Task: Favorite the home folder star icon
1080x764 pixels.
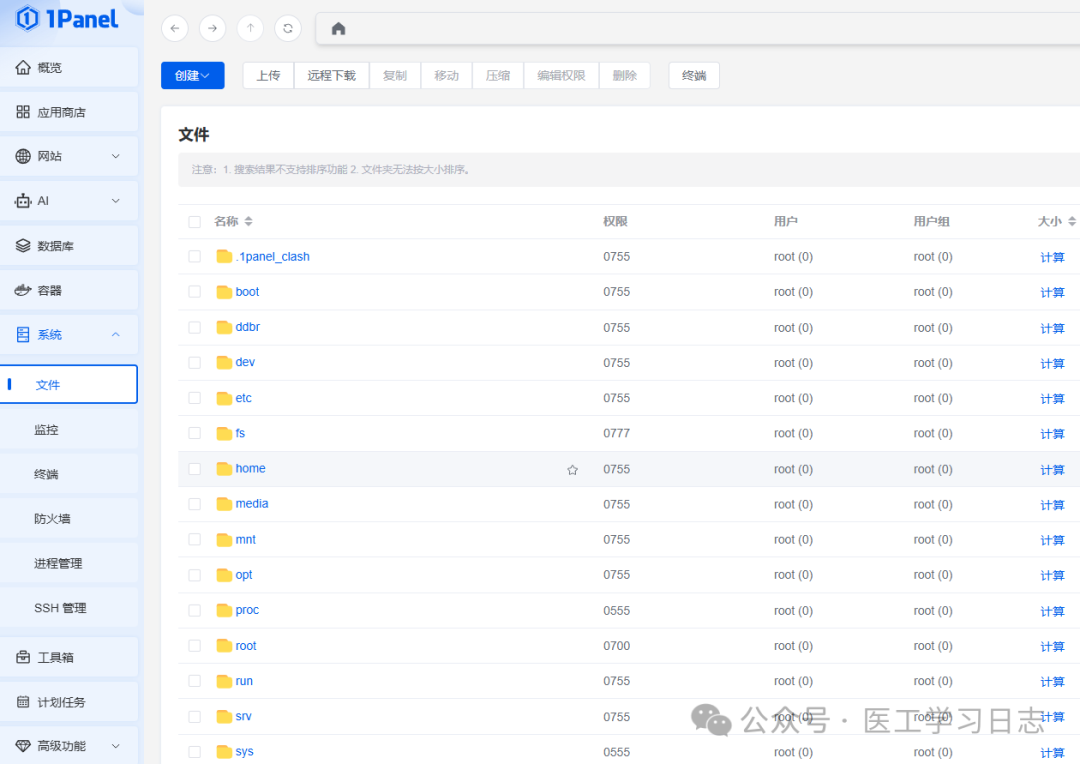Action: [572, 470]
